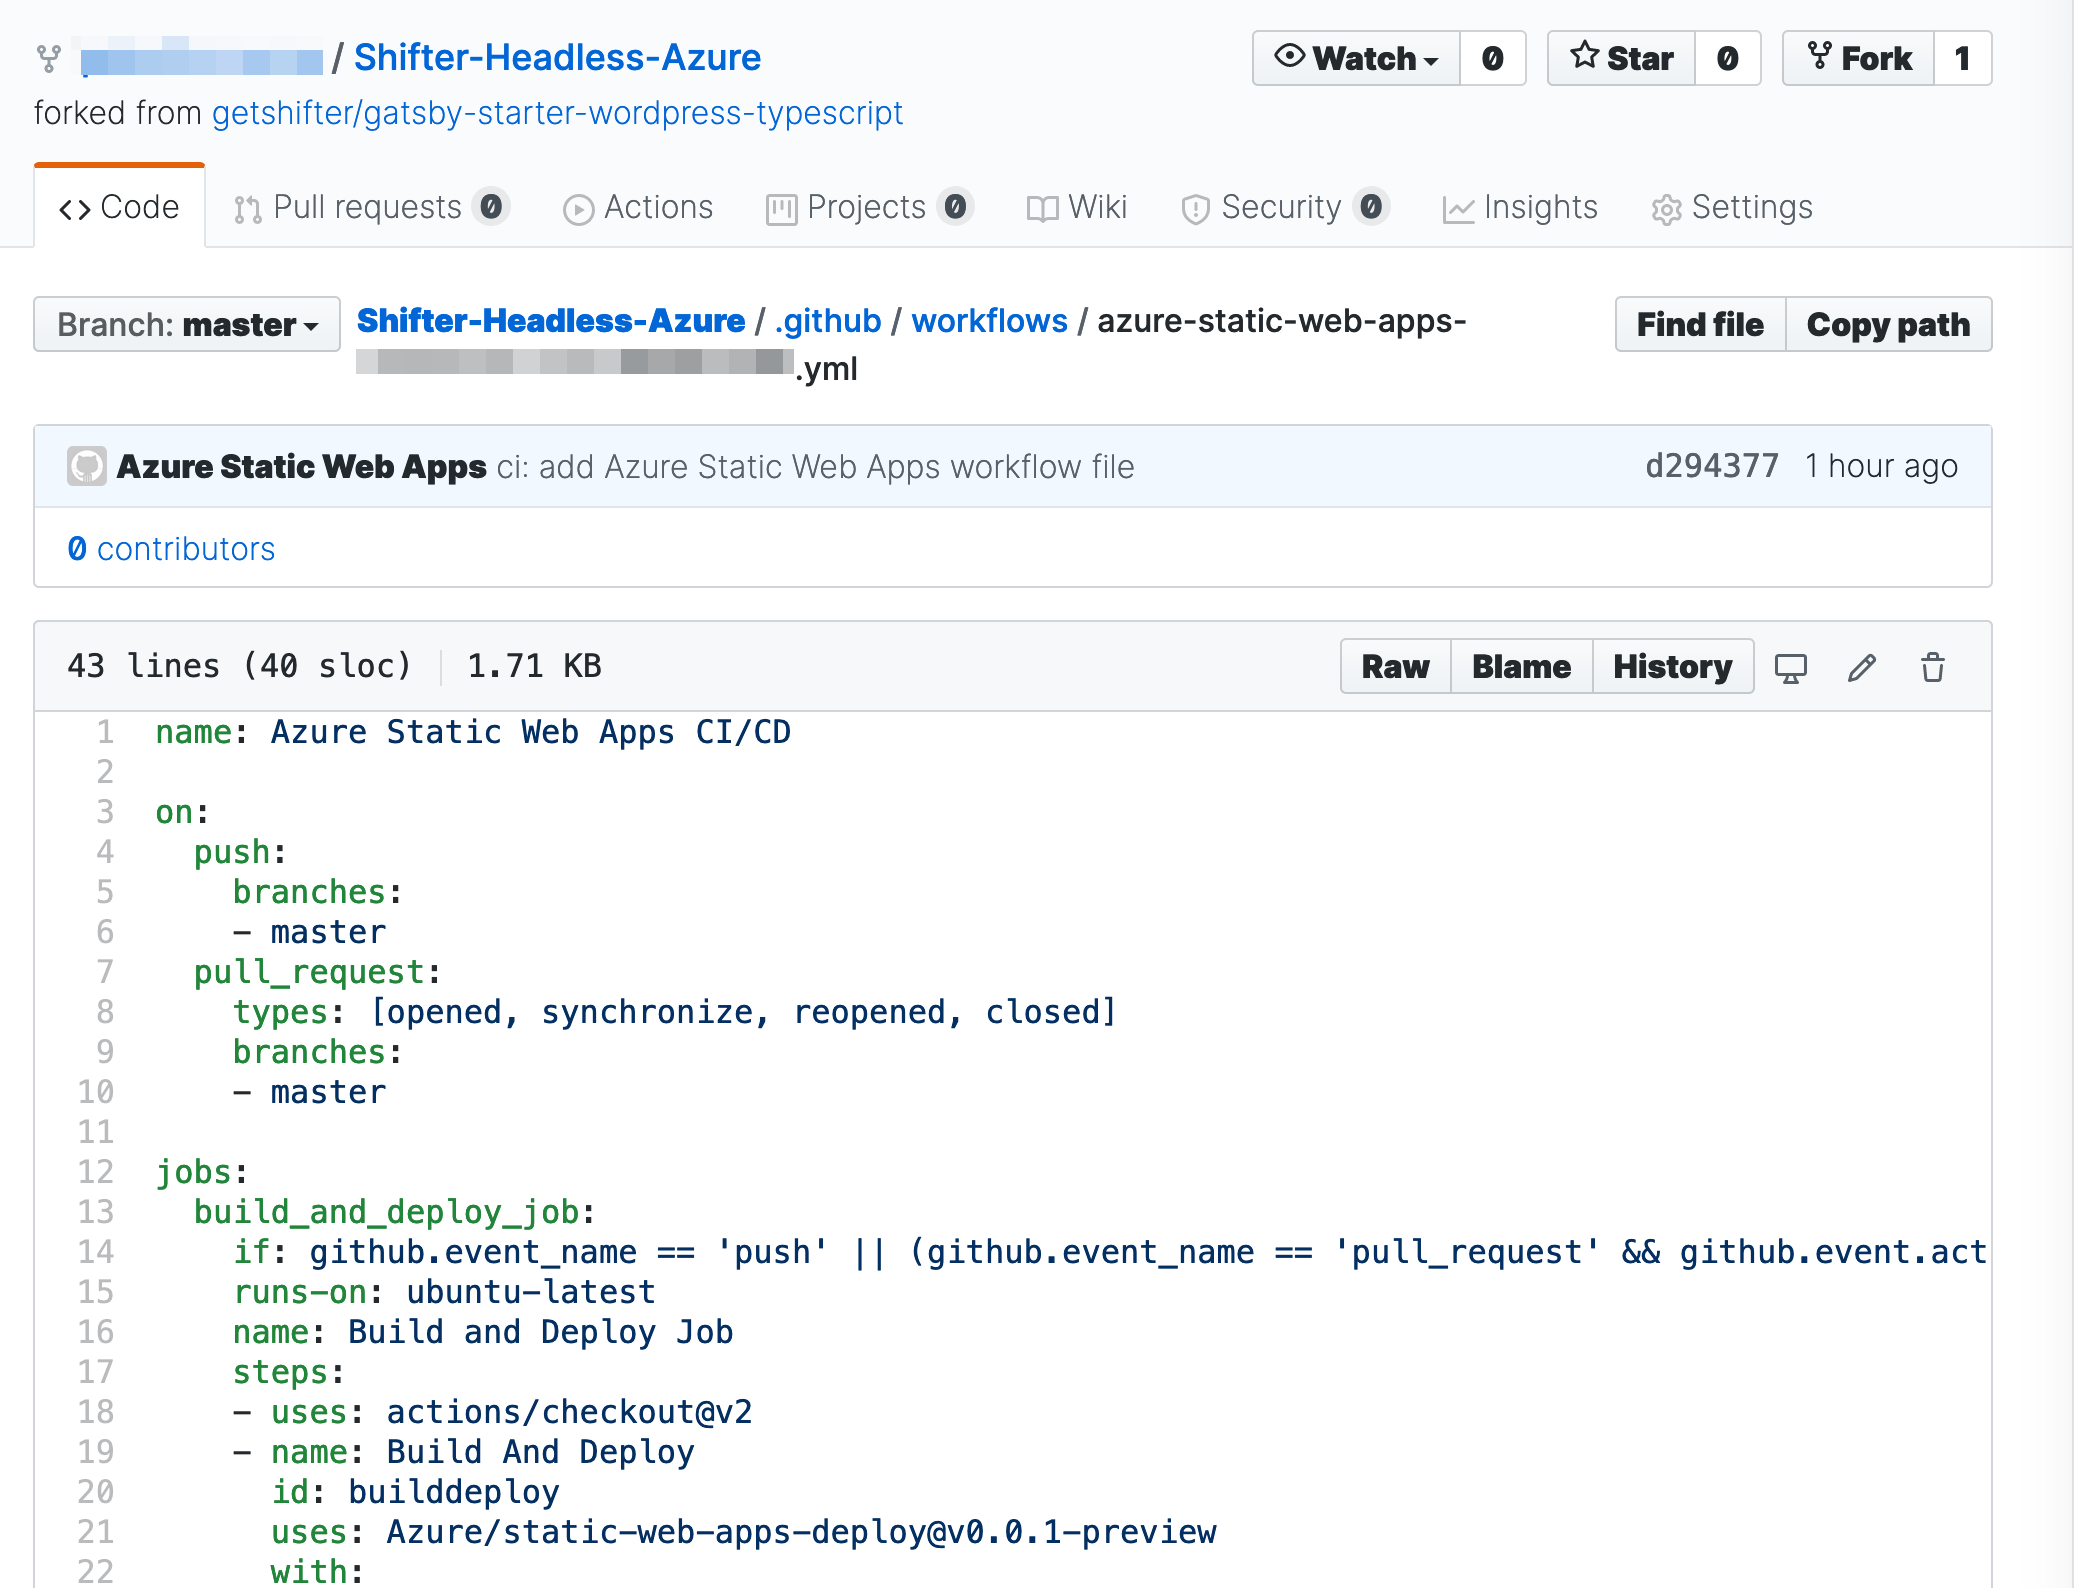Click 'name: Azure Static Web Apps CI/CD' line

pos(473,732)
